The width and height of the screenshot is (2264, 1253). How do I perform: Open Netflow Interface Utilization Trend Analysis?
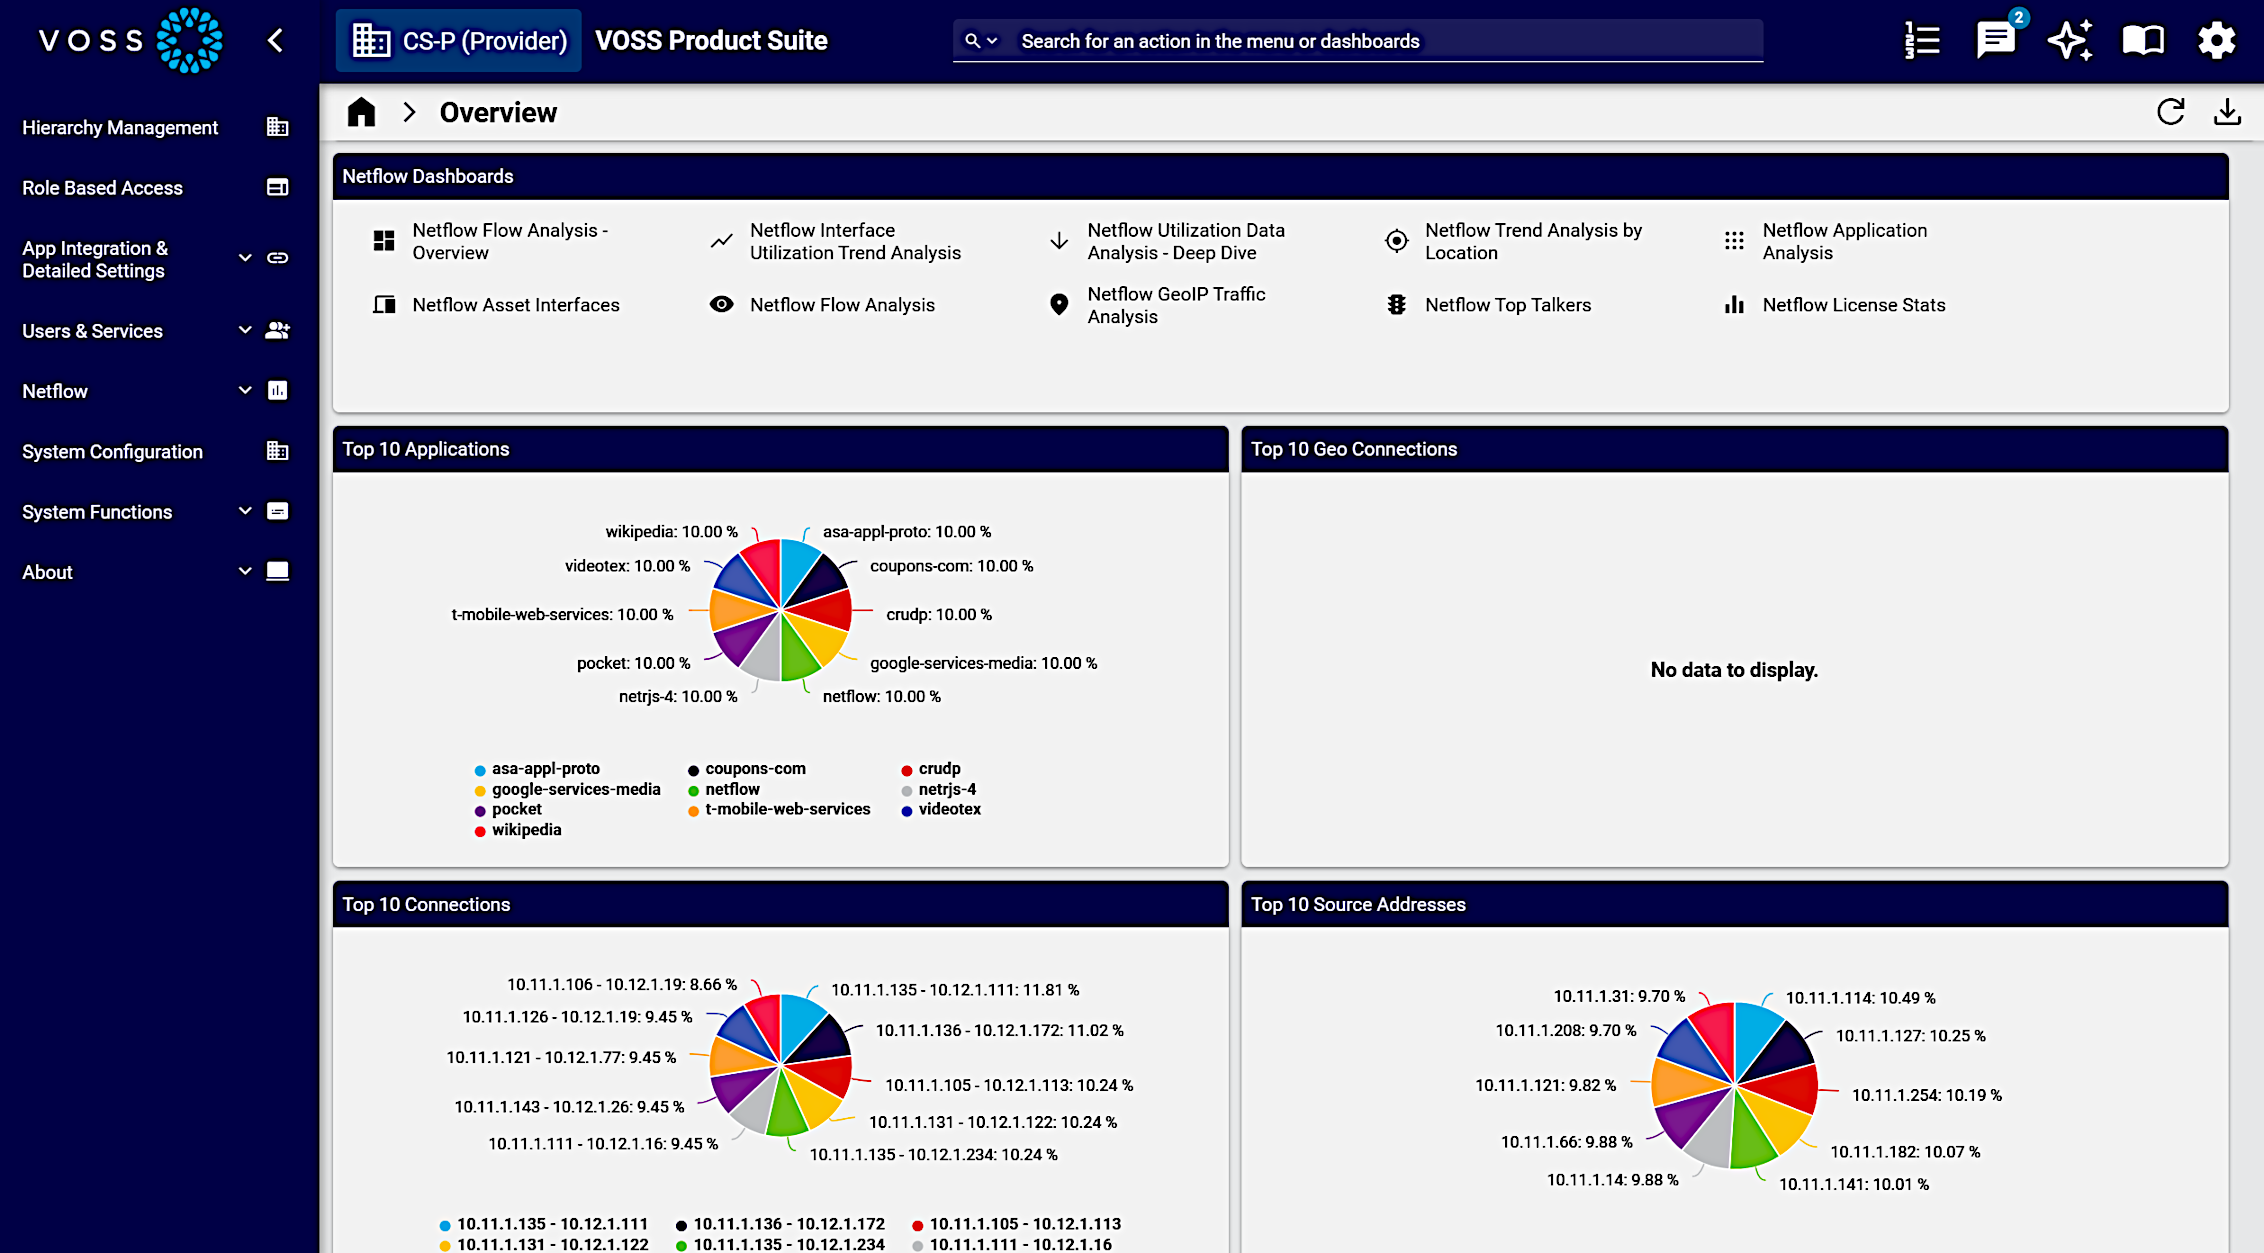tap(855, 241)
